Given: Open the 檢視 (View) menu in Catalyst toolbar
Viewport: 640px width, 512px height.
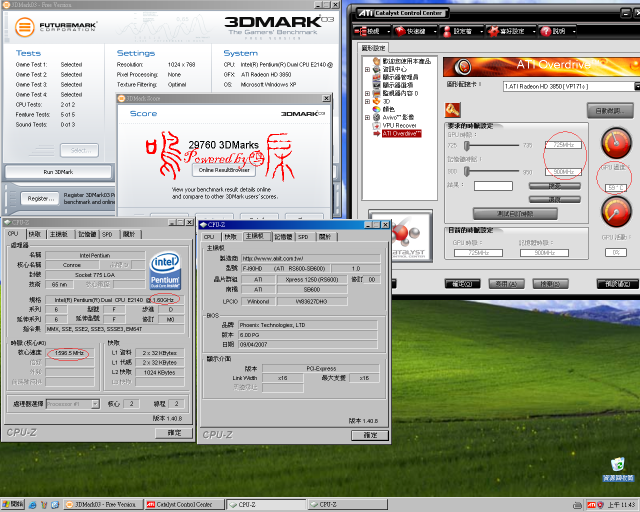Looking at the screenshot, I should [371, 31].
